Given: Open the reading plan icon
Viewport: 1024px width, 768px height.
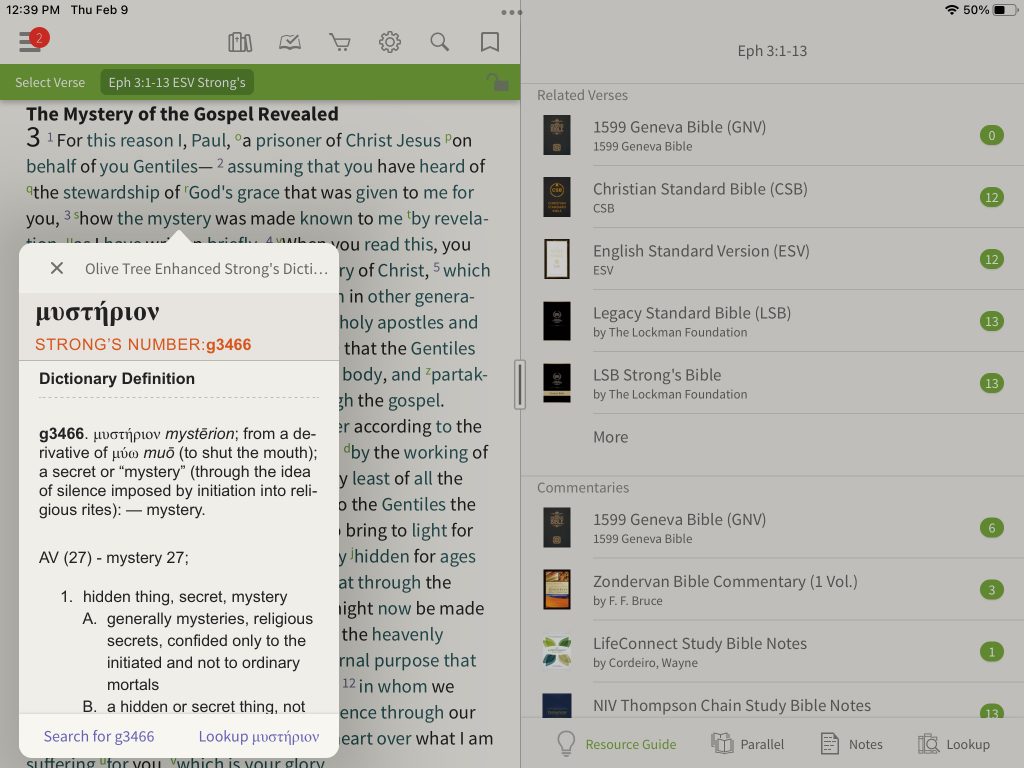Looking at the screenshot, I should (290, 42).
